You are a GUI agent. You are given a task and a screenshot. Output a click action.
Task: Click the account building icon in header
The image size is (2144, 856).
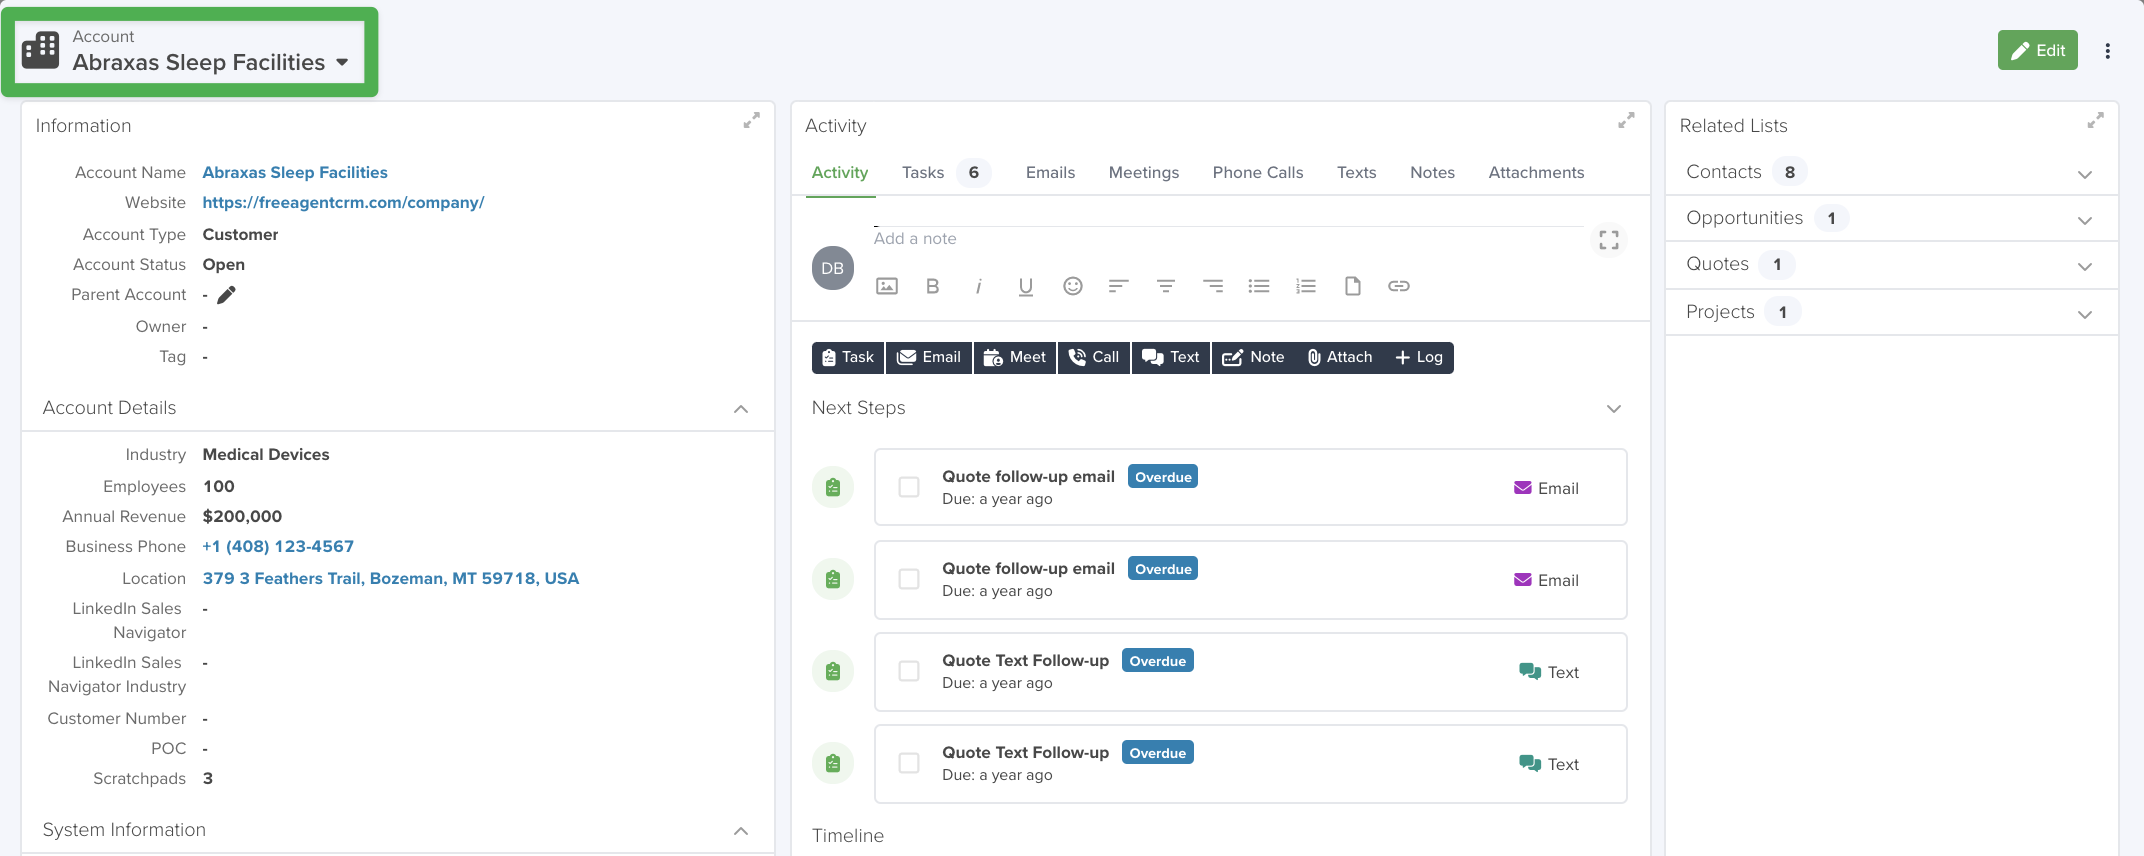[41, 50]
